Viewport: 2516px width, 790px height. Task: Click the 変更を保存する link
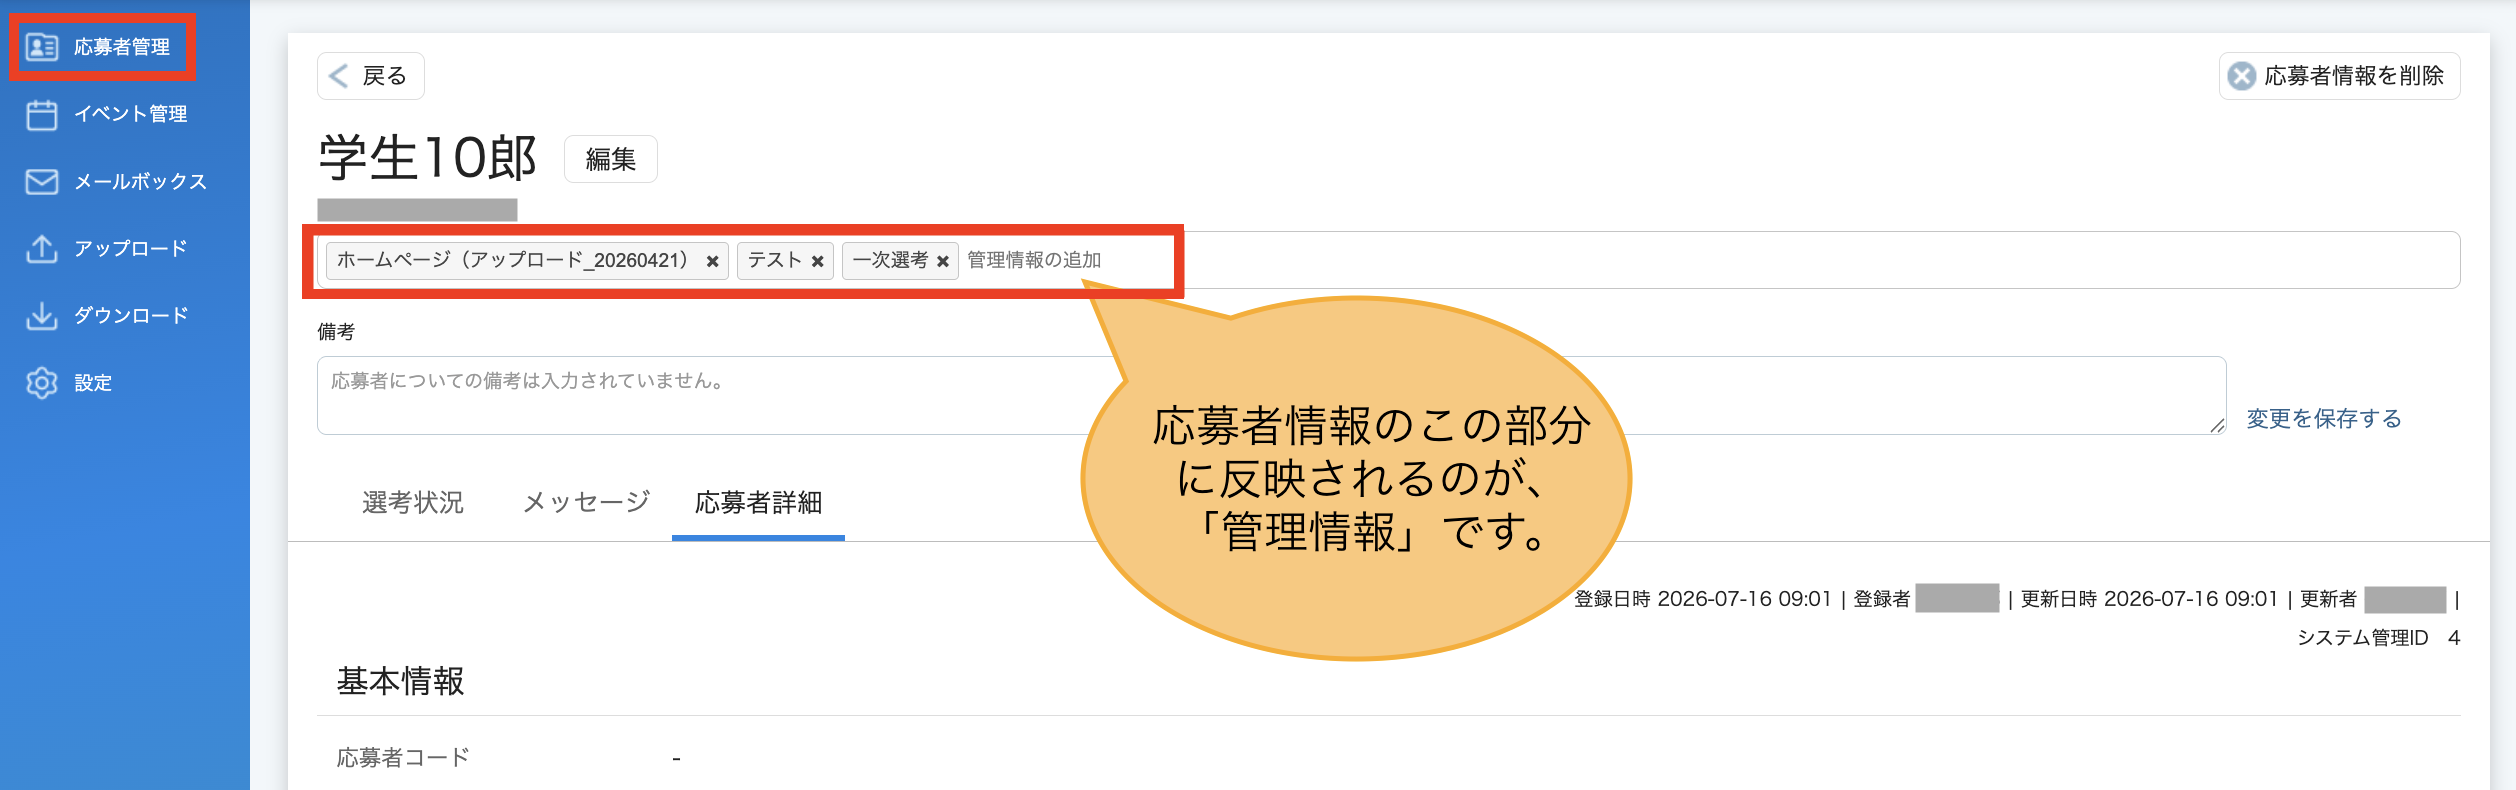pos(2324,418)
